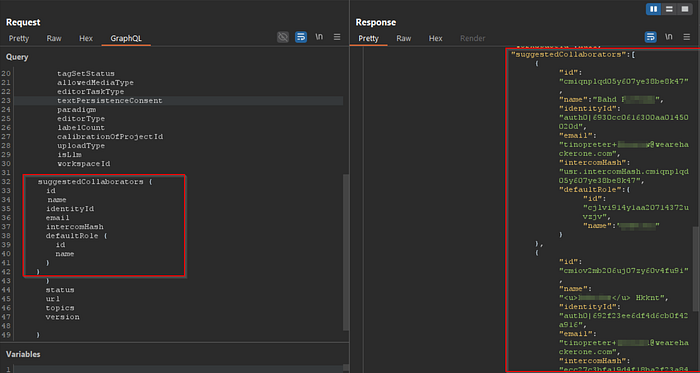Click the textPersistenceConsent line in query
Image resolution: width=700 pixels, height=373 pixels.
110,101
